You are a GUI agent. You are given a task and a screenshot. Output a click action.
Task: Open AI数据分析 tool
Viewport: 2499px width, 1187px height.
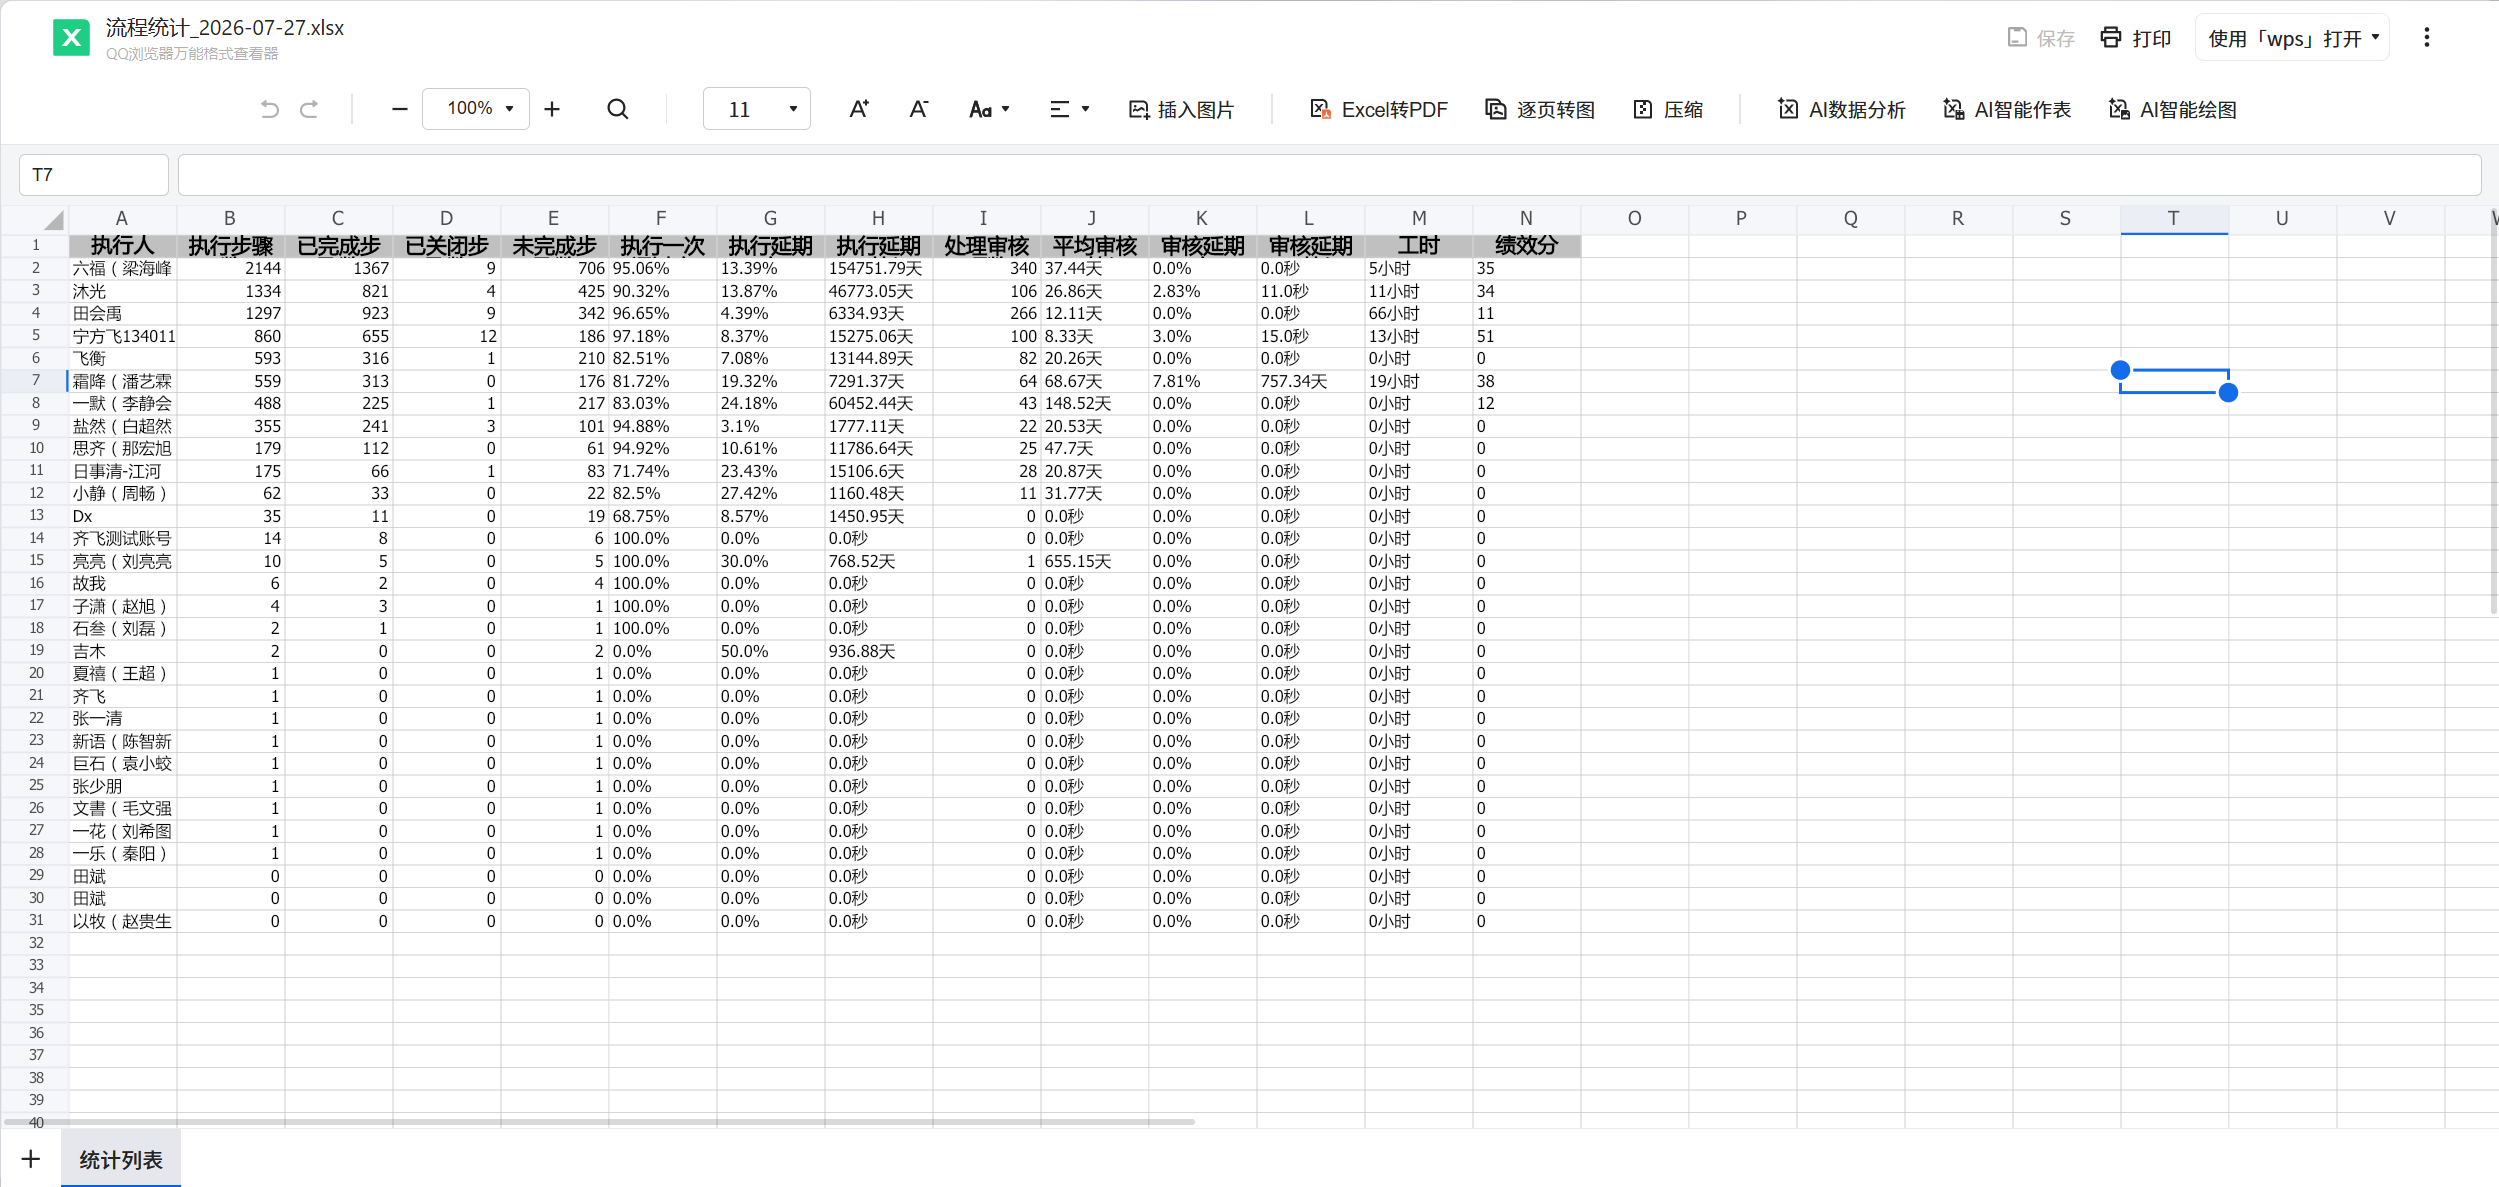[1841, 109]
